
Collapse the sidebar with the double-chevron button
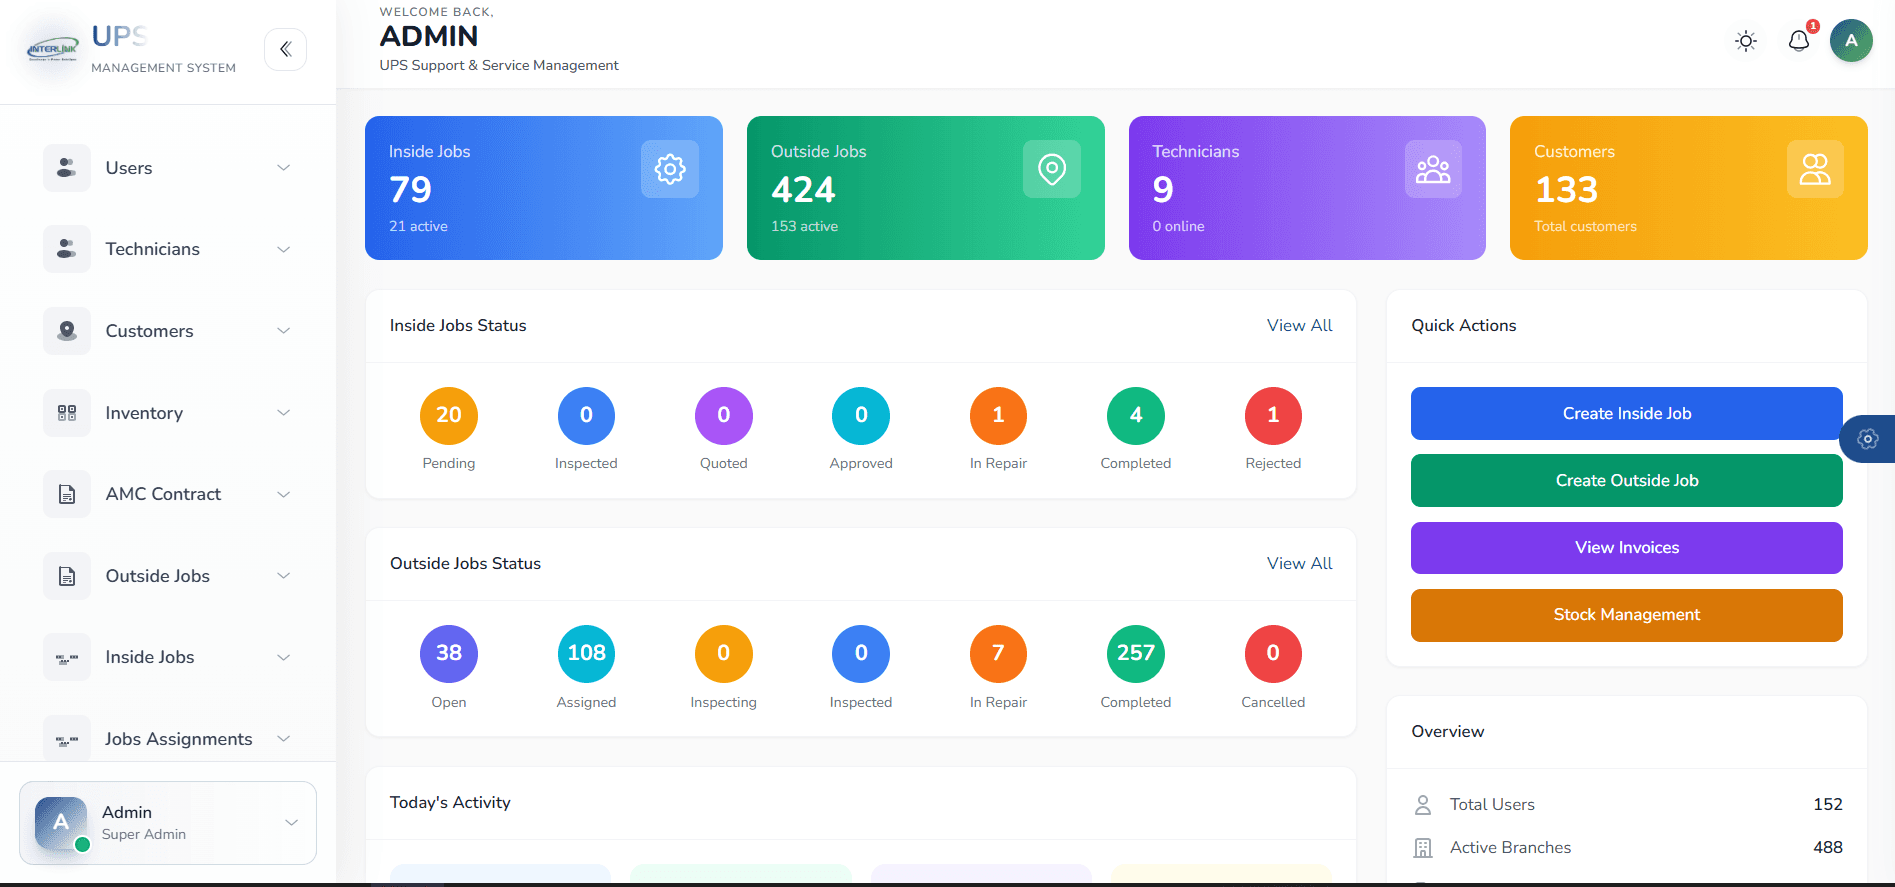(285, 49)
